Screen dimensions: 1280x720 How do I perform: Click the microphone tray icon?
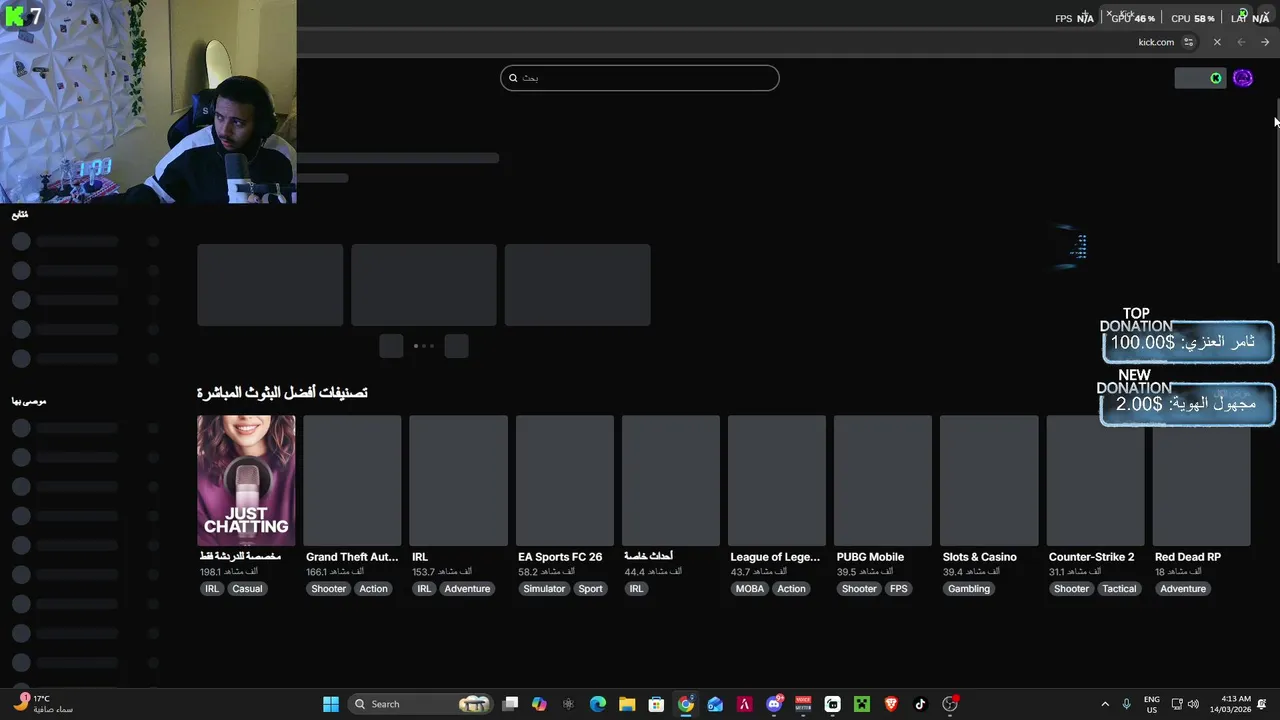click(x=1127, y=704)
